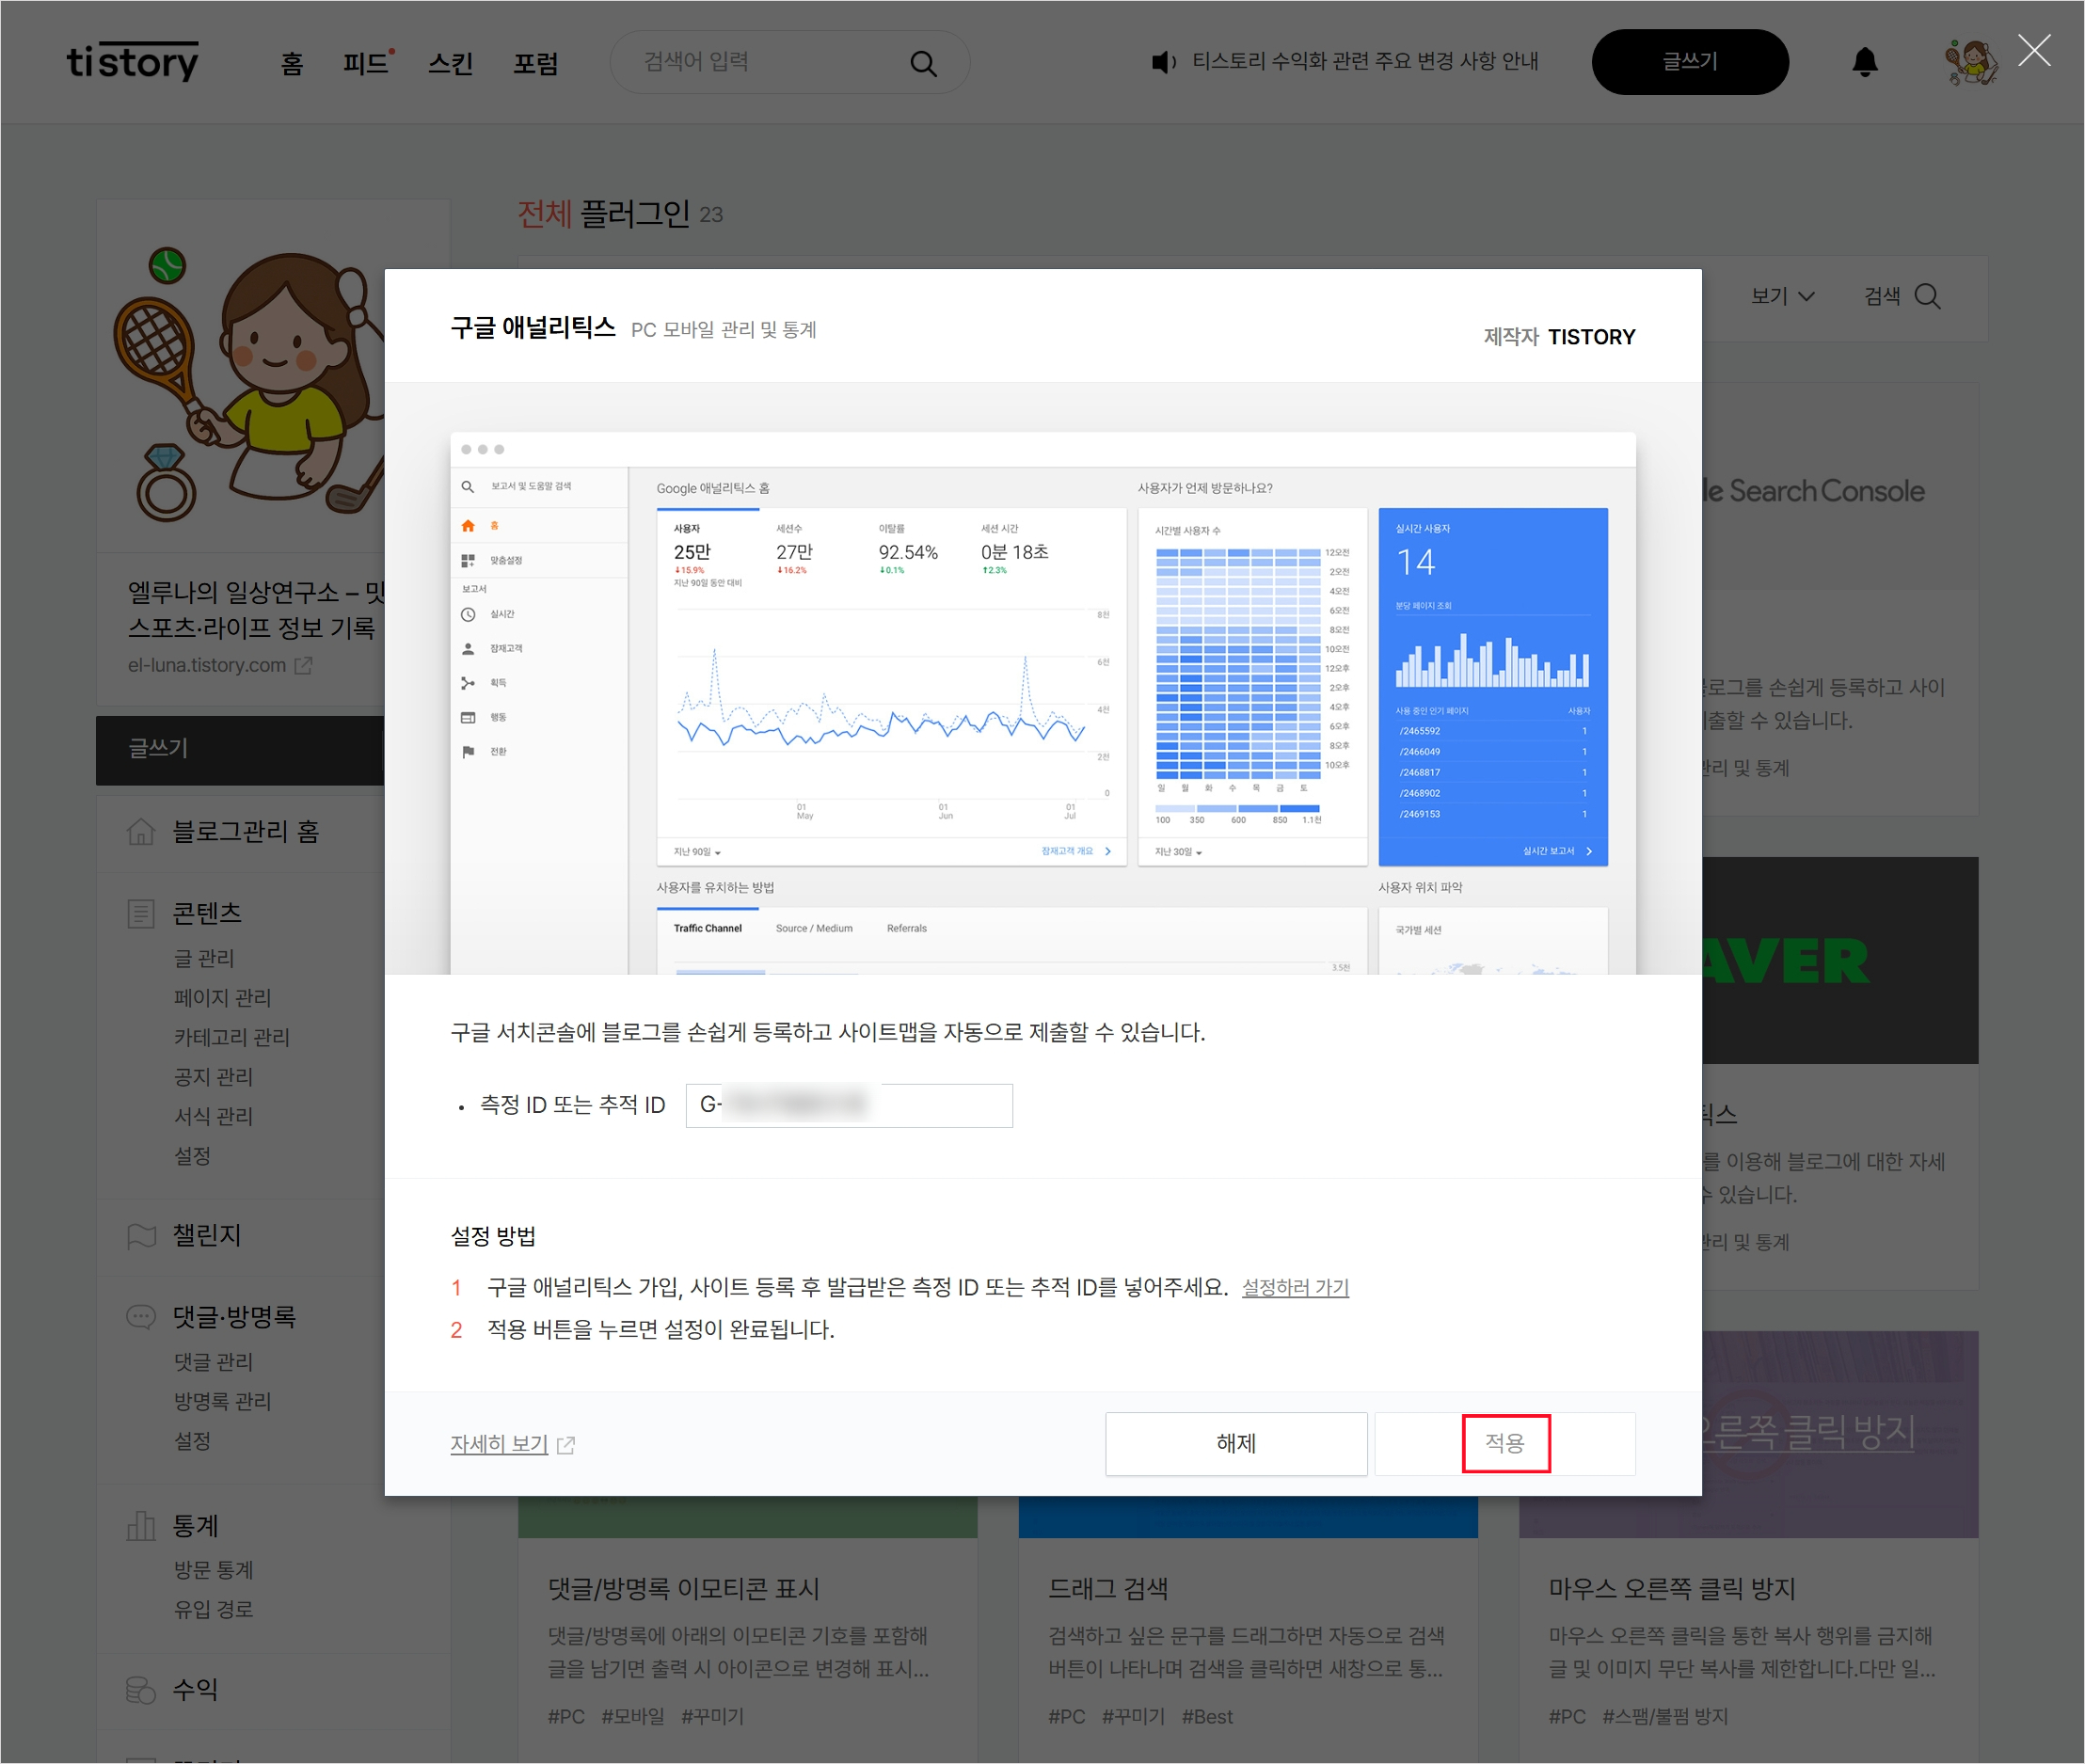Open 페이지 관리 in sidebar
This screenshot has width=2085, height=1764.
coord(223,998)
